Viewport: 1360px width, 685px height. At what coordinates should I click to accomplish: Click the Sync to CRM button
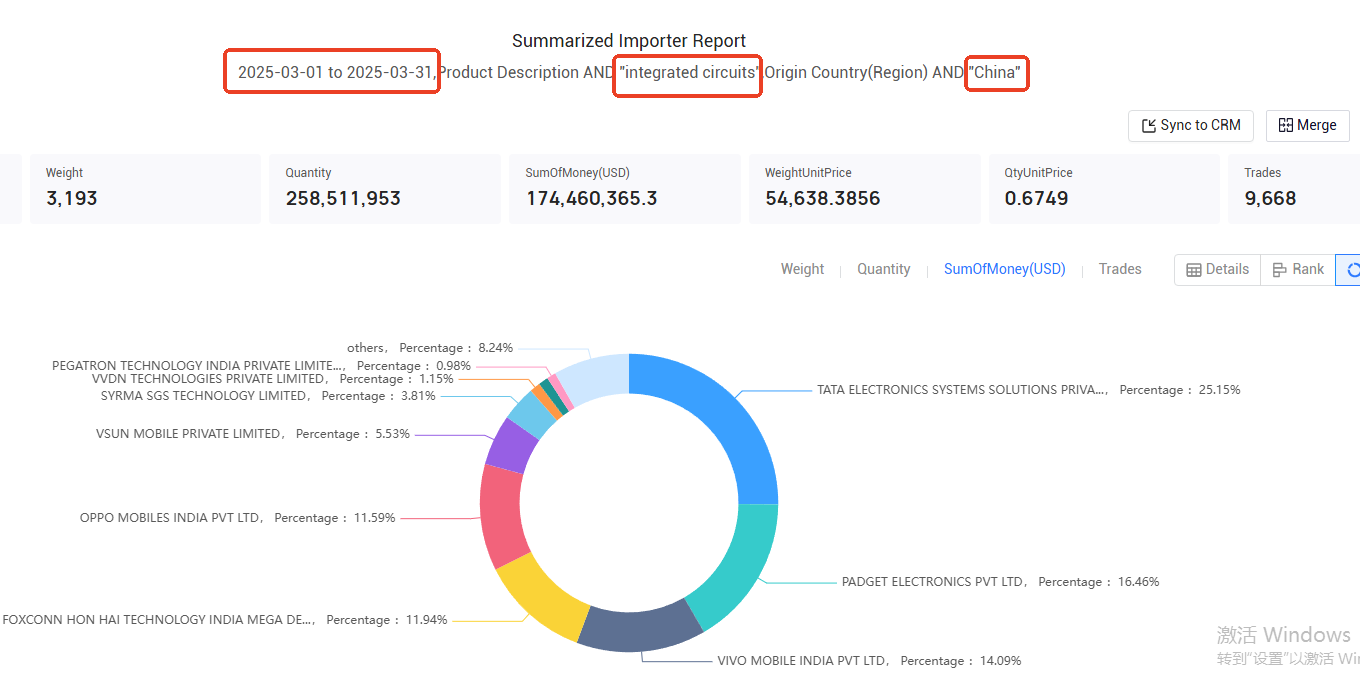(x=1191, y=125)
